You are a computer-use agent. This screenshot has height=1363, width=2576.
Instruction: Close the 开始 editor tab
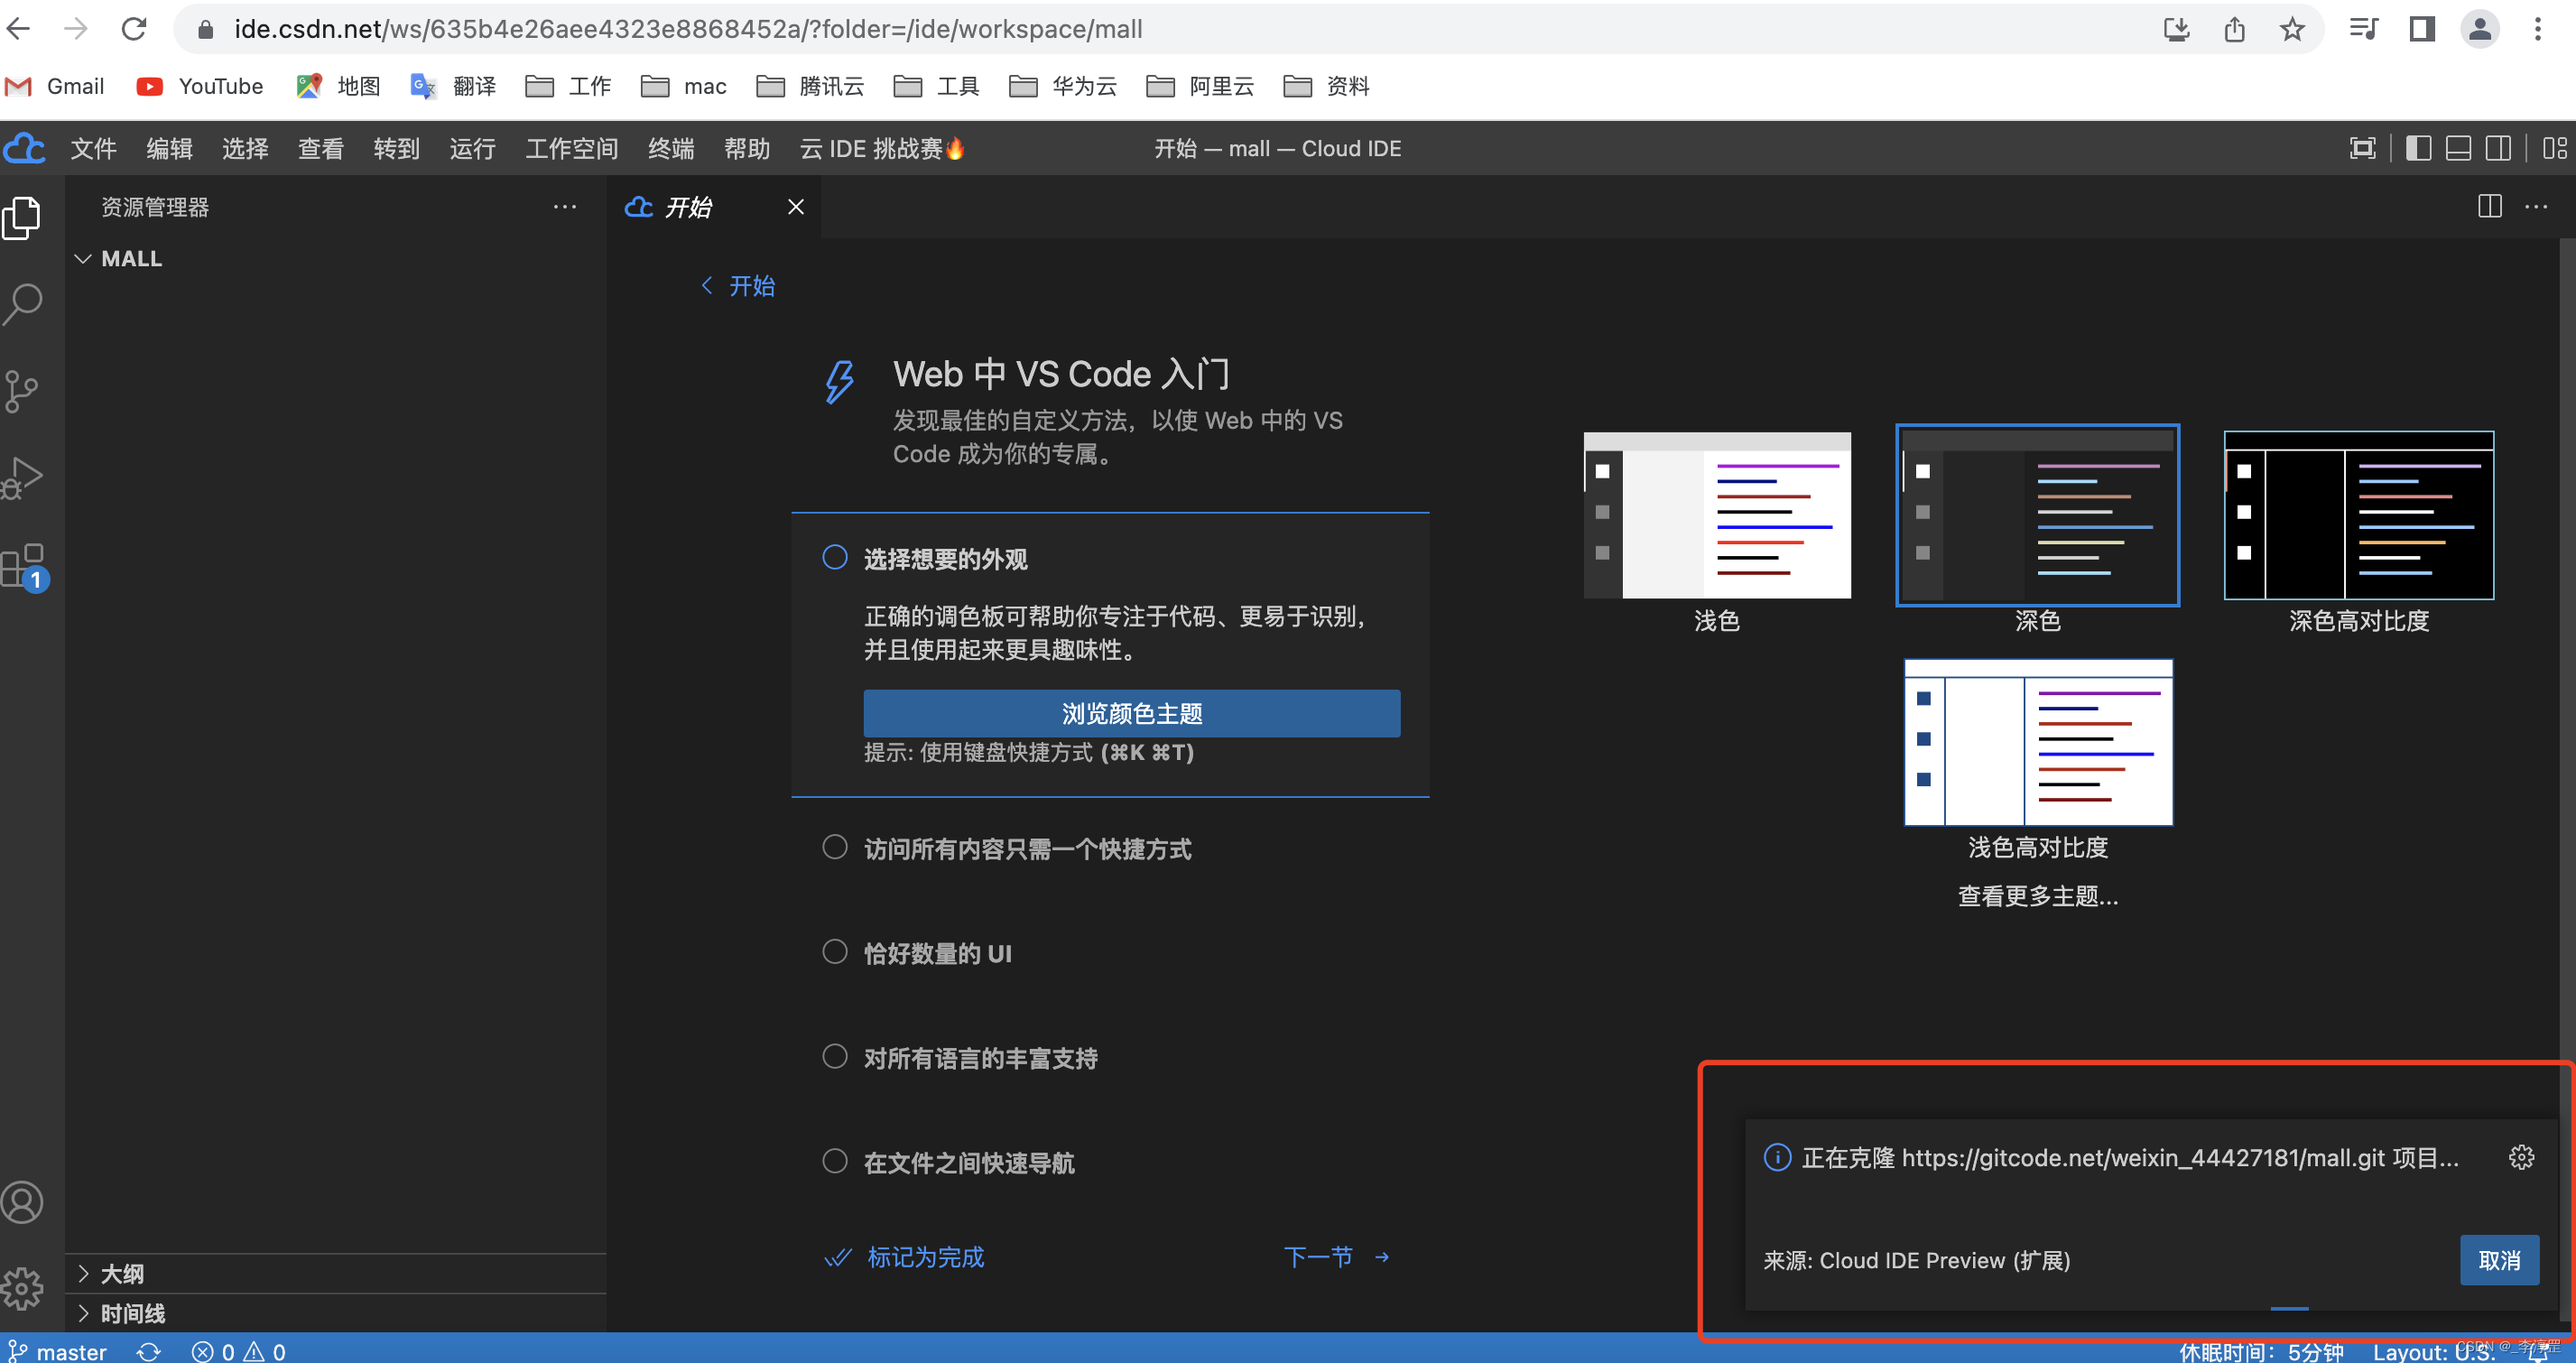tap(796, 207)
